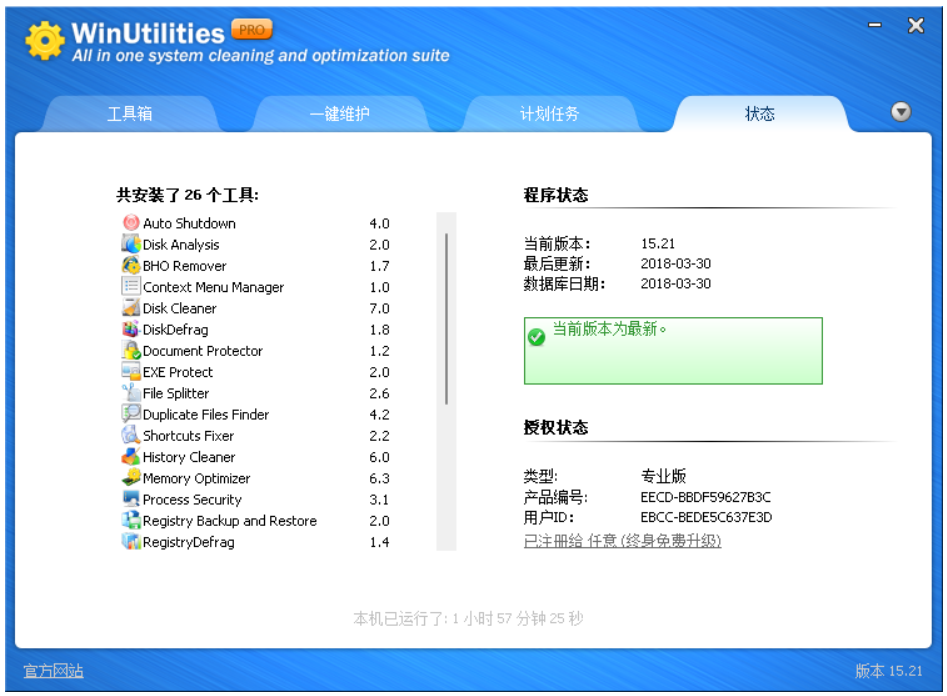Select the Disk Analysis list entry
The image size is (947, 696).
tap(181, 244)
